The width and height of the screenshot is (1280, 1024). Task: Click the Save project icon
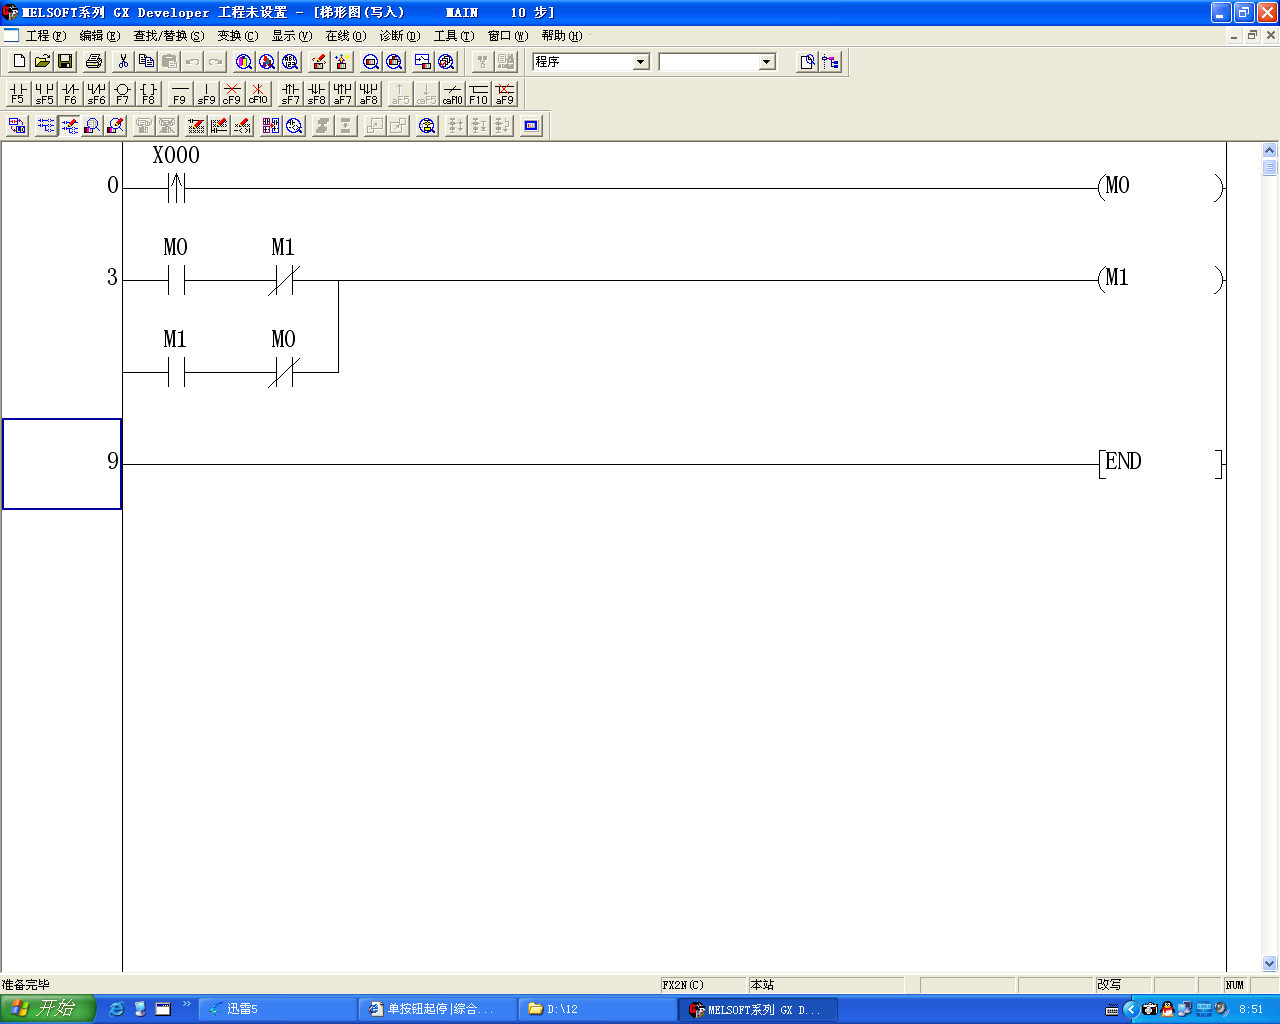point(65,62)
